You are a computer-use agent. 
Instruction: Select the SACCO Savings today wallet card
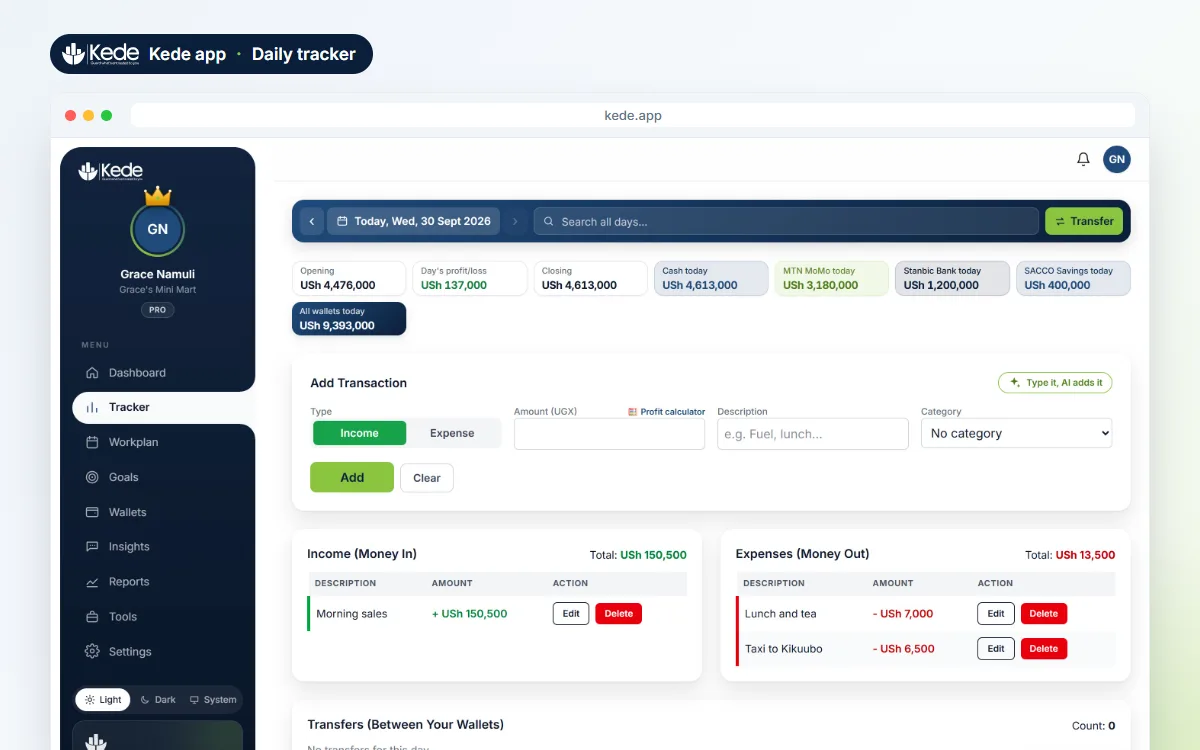(1073, 279)
